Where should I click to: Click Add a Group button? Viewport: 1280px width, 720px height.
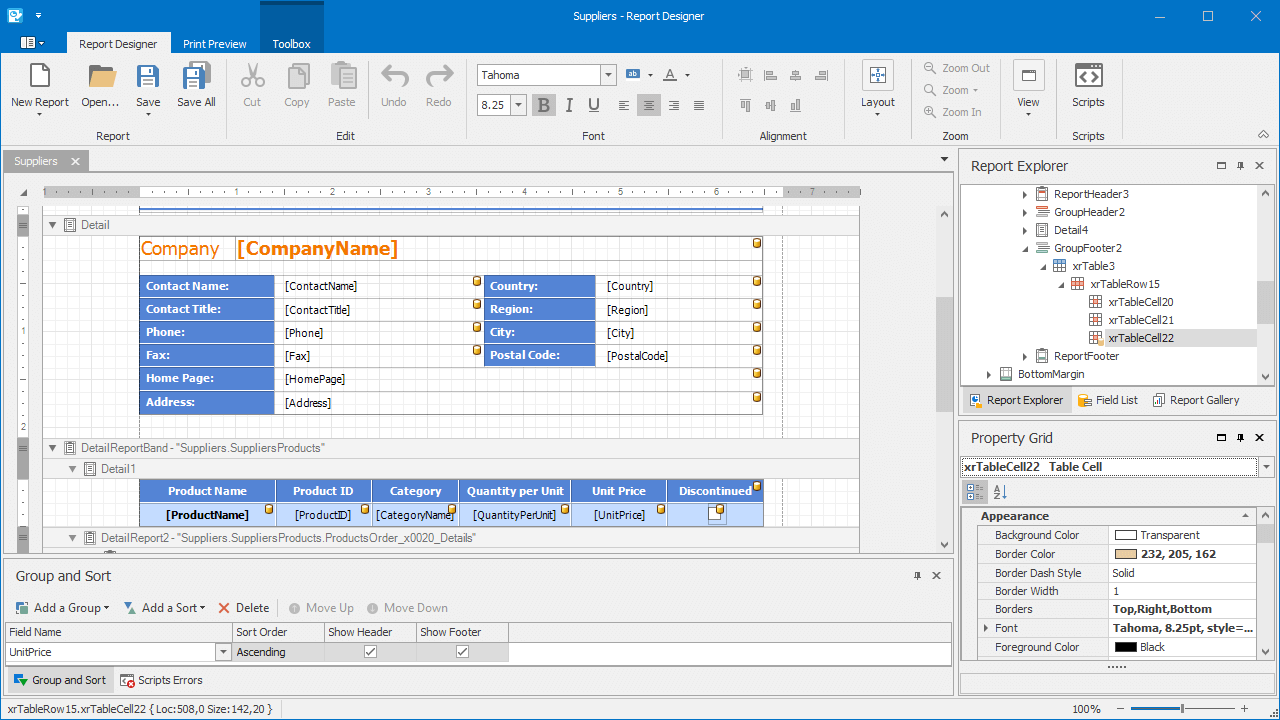[62, 608]
